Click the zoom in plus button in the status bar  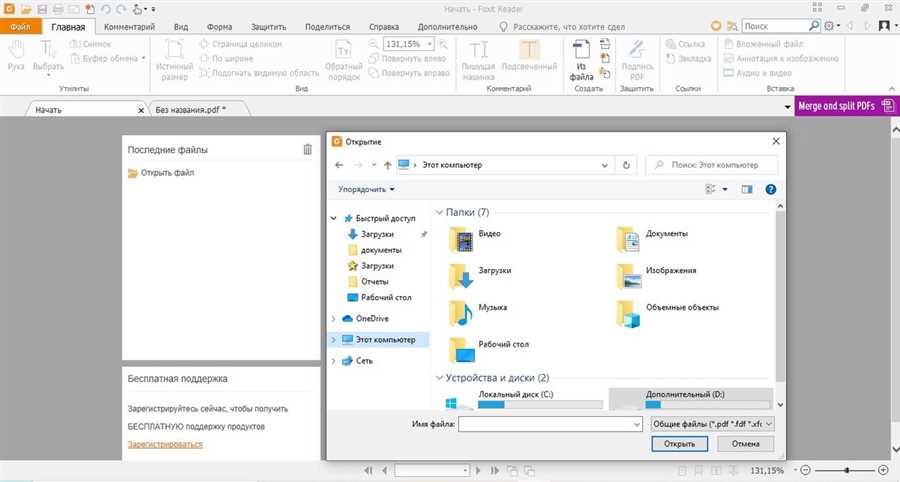[x=883, y=471]
